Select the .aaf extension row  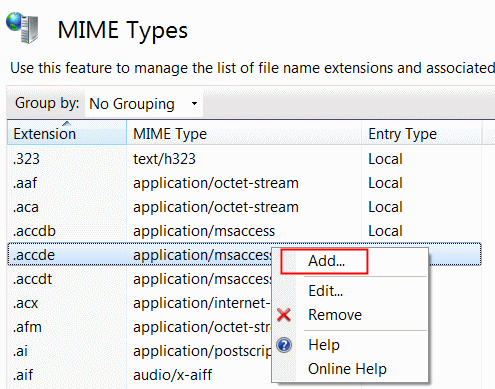point(244,183)
